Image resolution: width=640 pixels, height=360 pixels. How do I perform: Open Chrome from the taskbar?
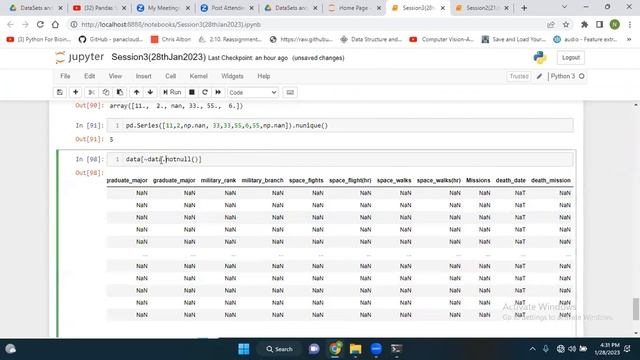335,349
